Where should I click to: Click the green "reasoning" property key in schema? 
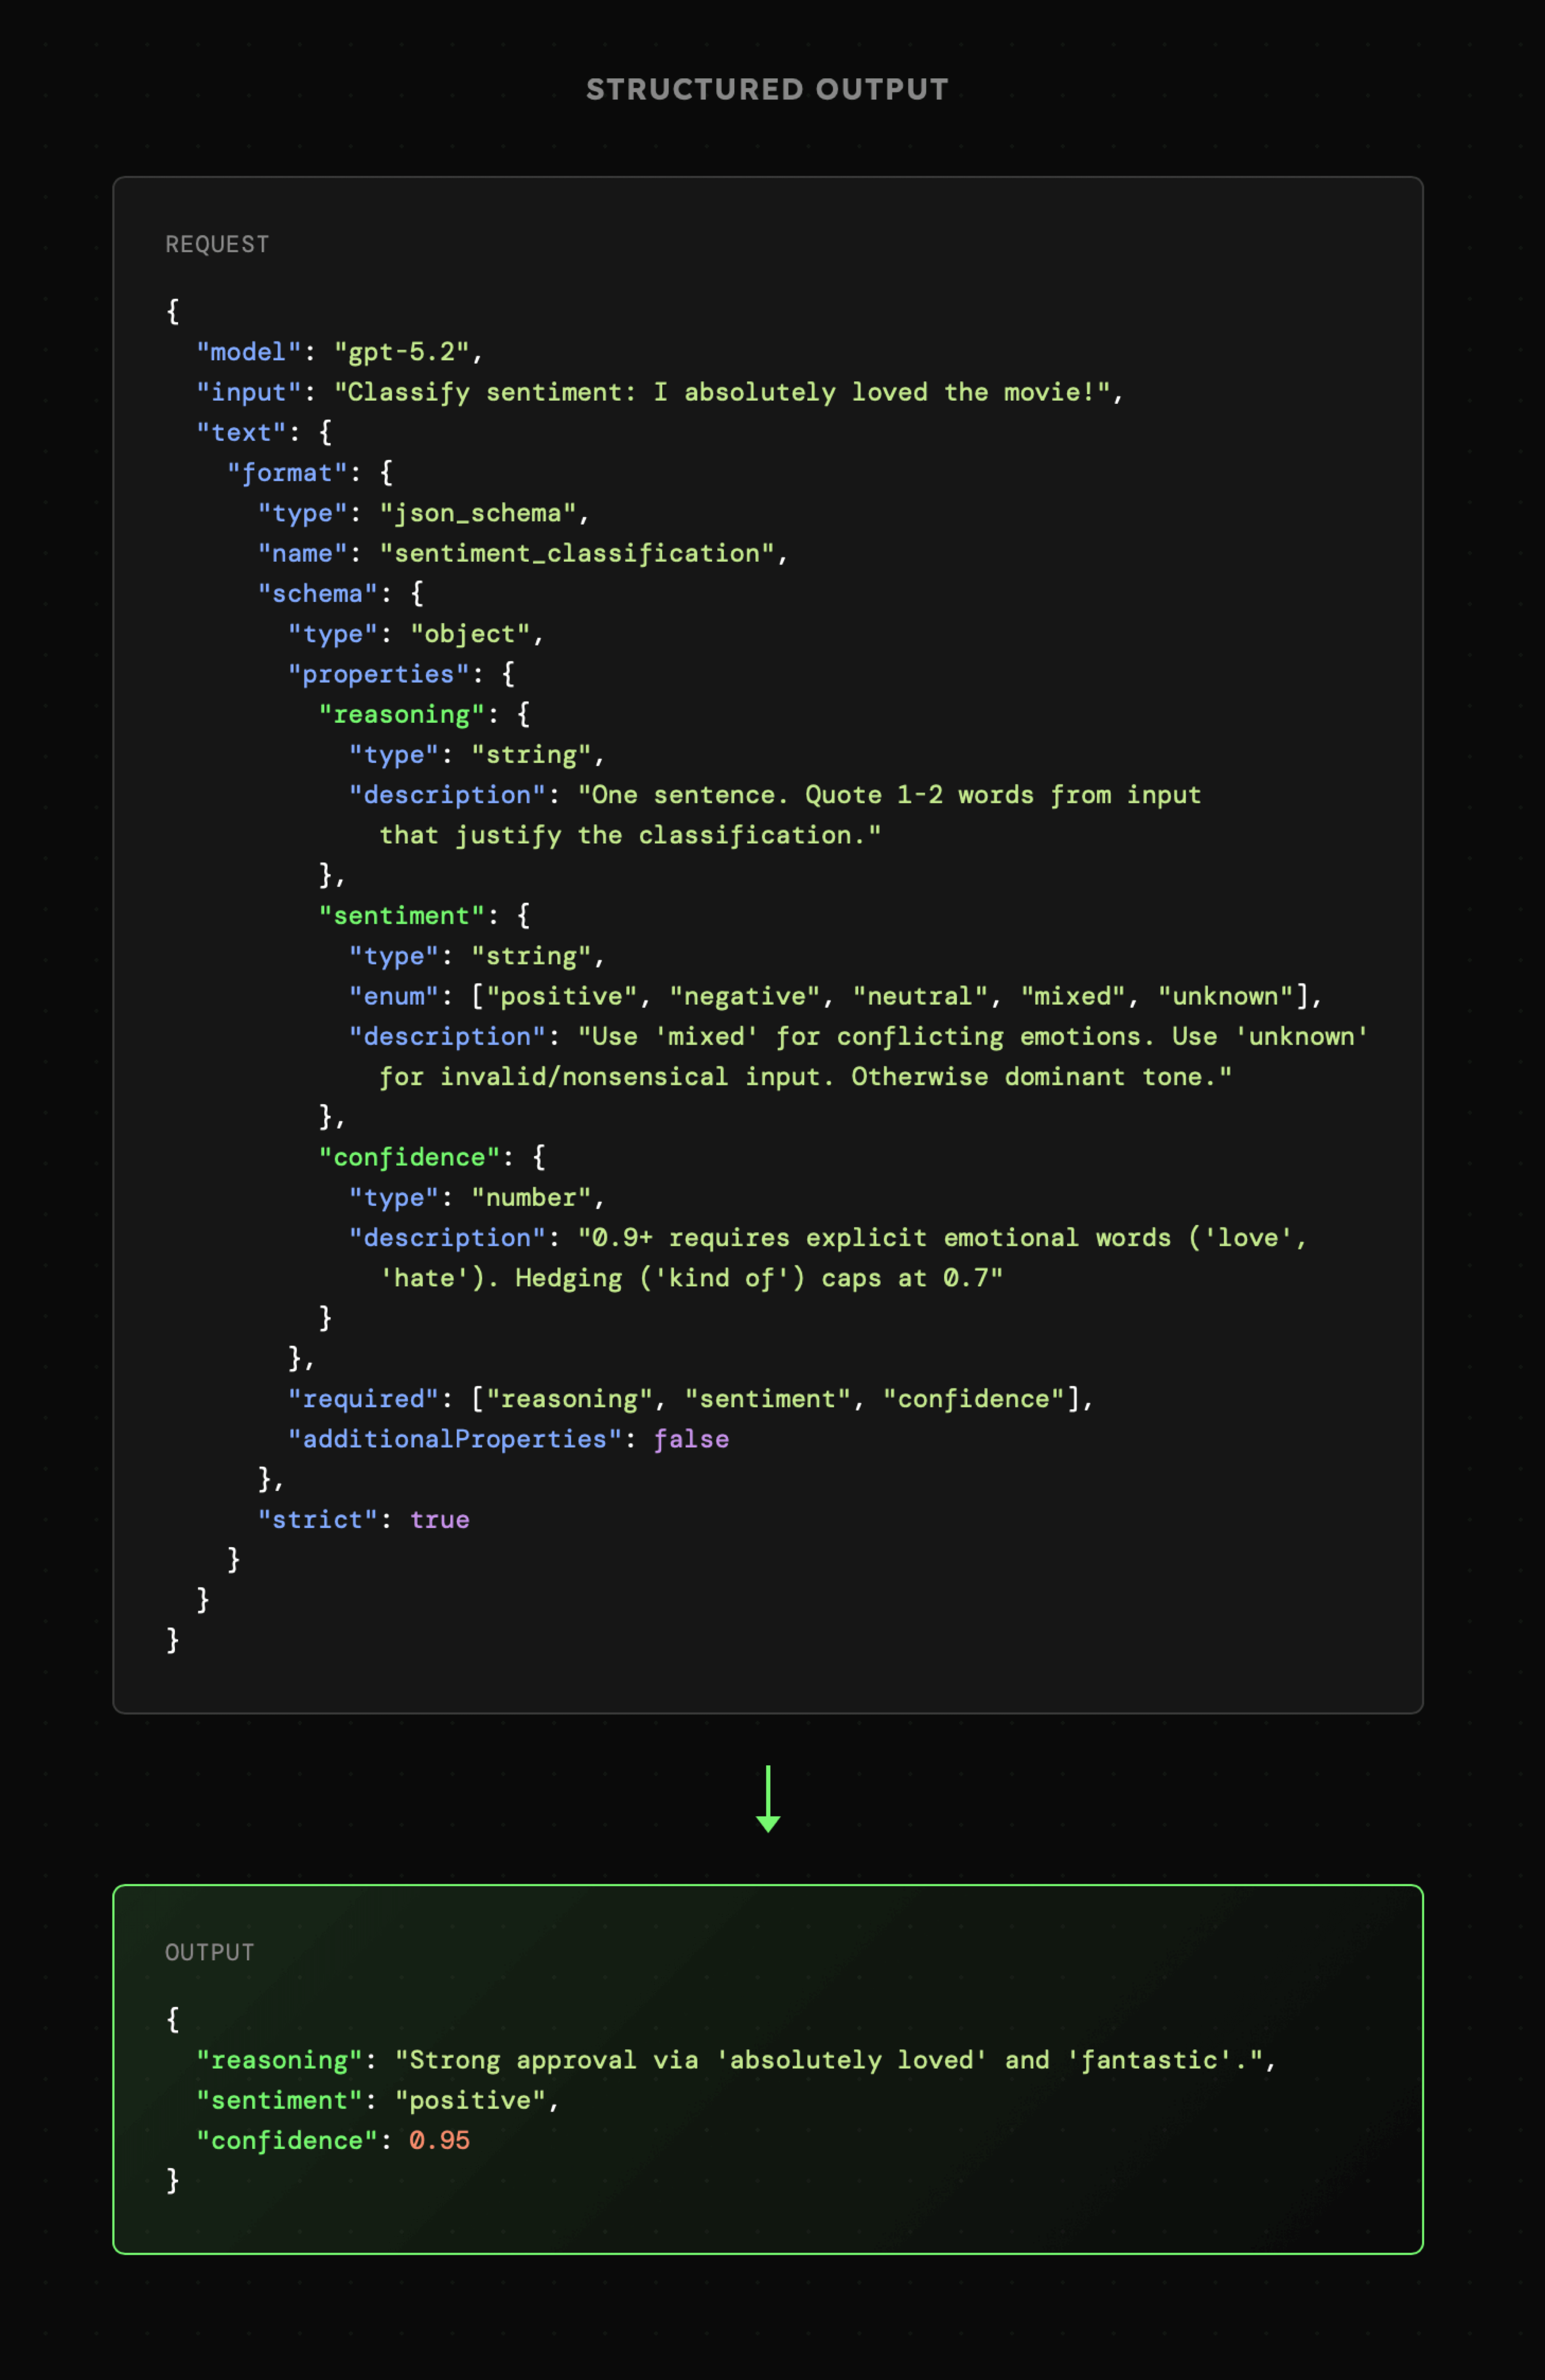pos(401,714)
